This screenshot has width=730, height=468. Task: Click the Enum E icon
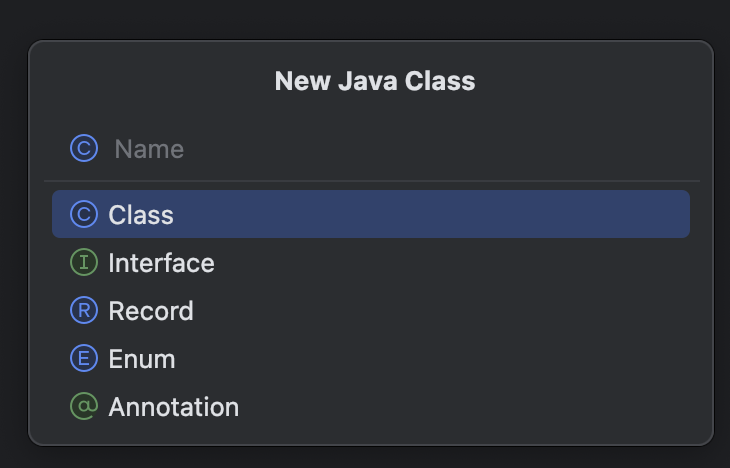tap(84, 359)
